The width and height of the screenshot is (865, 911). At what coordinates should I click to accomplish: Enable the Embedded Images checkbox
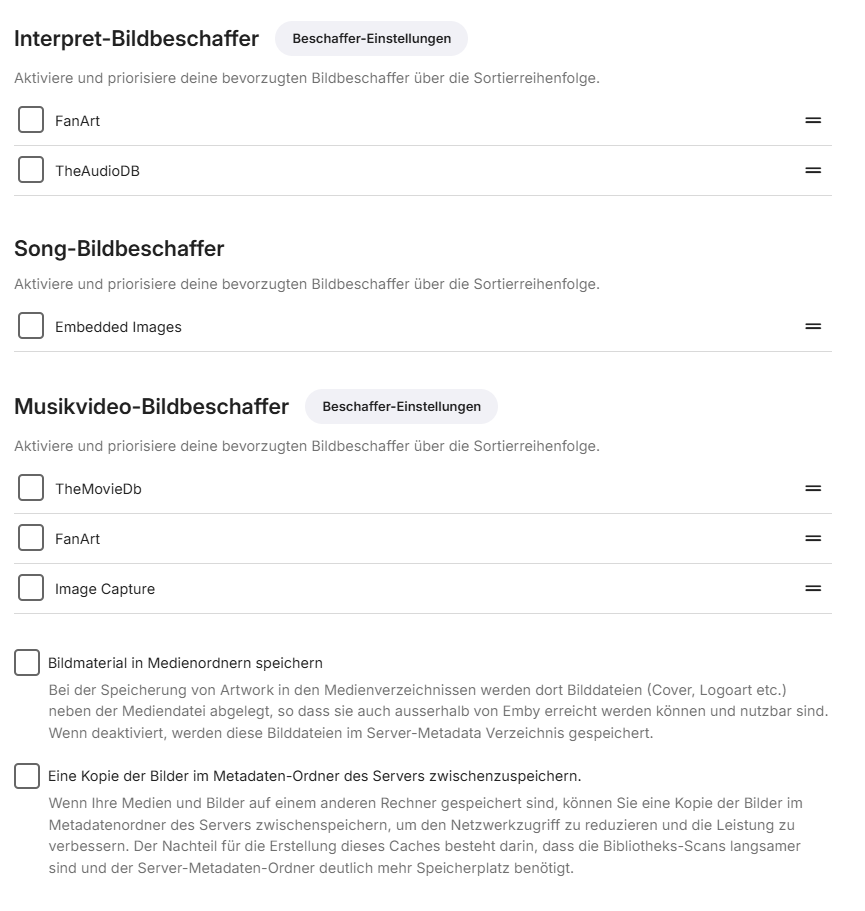click(31, 327)
